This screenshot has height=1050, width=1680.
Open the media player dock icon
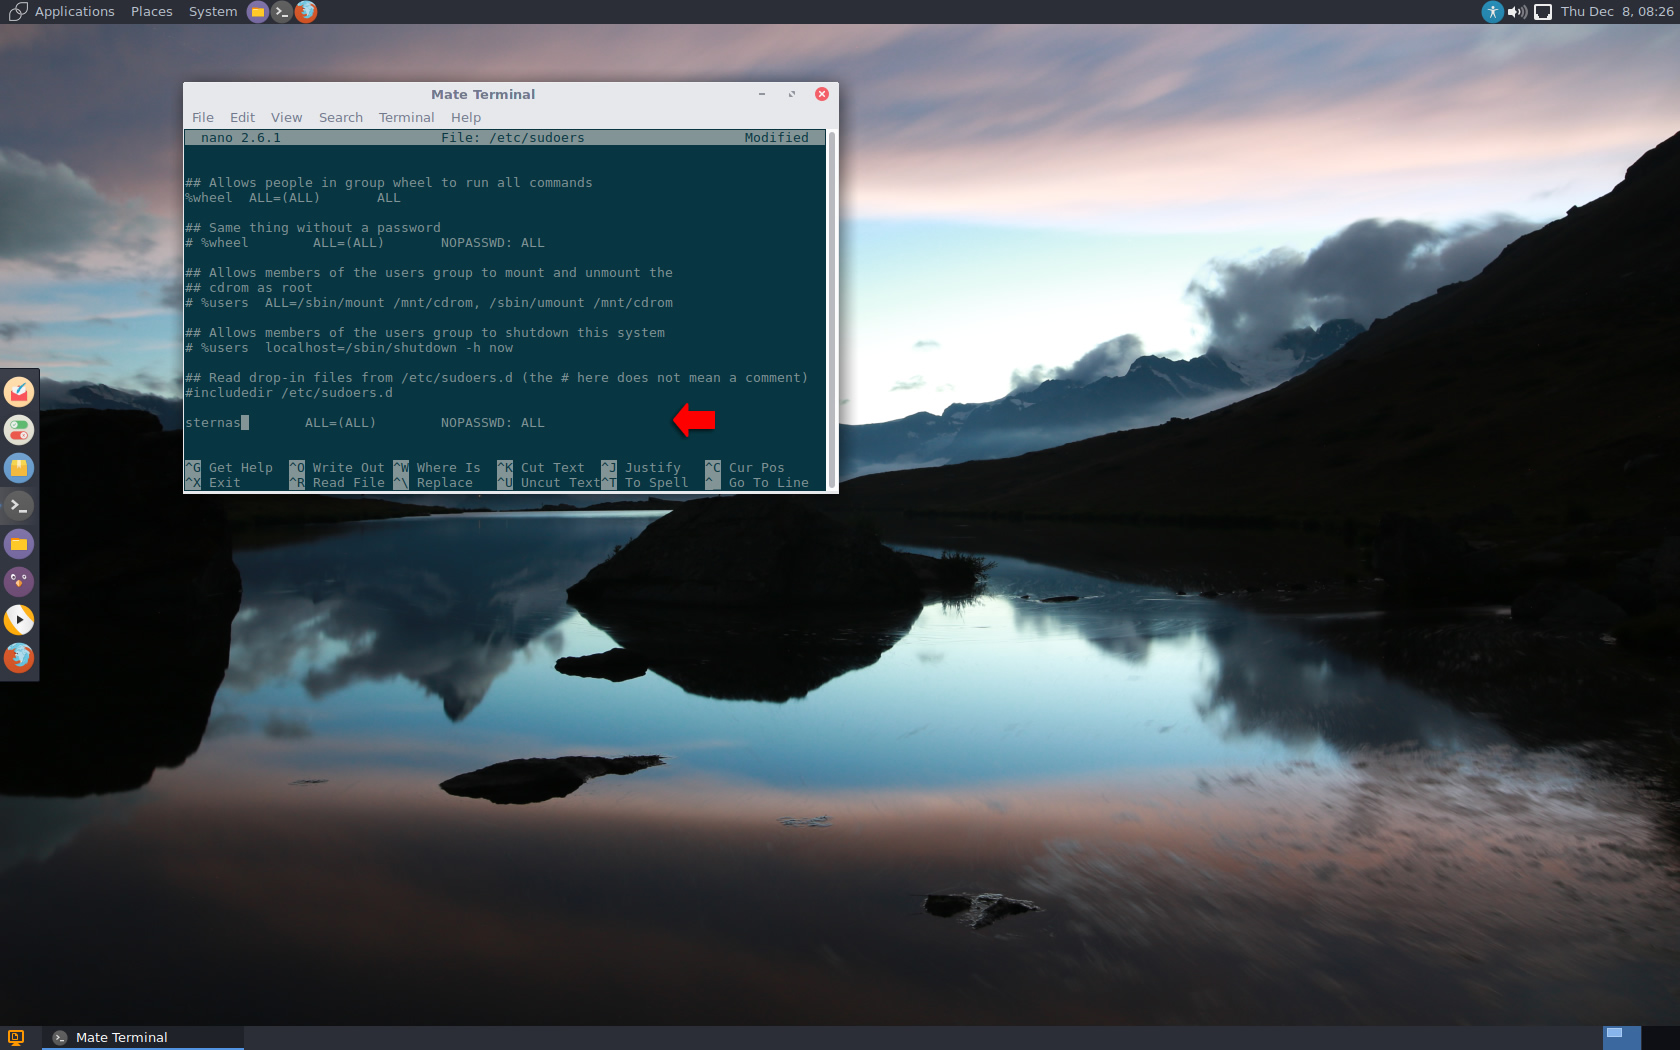[19, 620]
